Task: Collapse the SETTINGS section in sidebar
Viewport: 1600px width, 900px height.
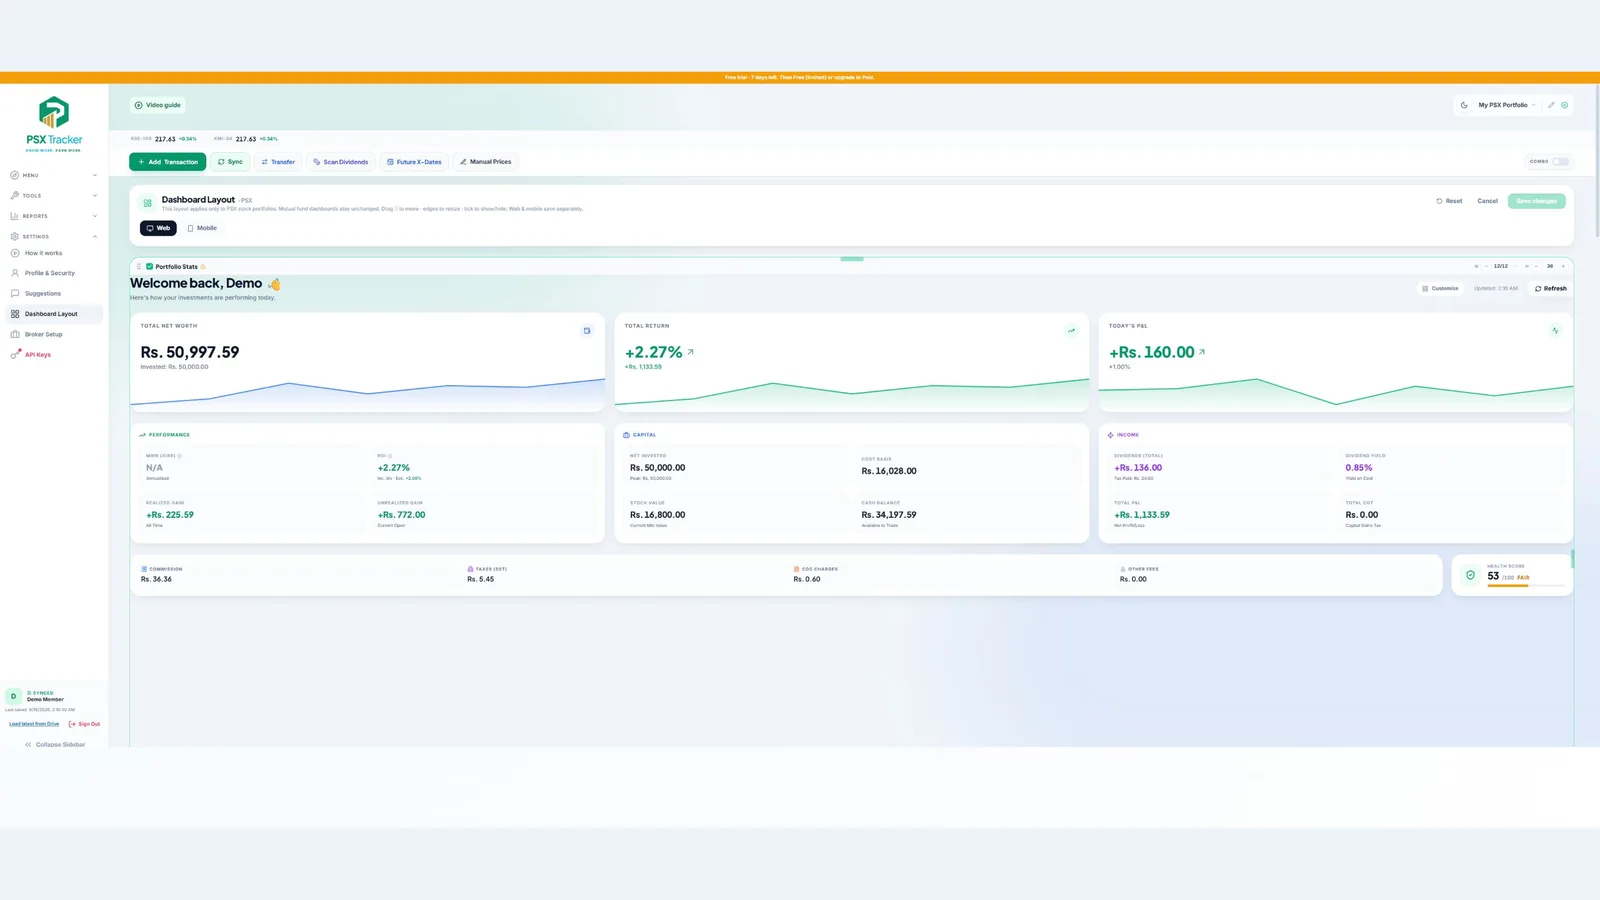Action: (x=54, y=237)
